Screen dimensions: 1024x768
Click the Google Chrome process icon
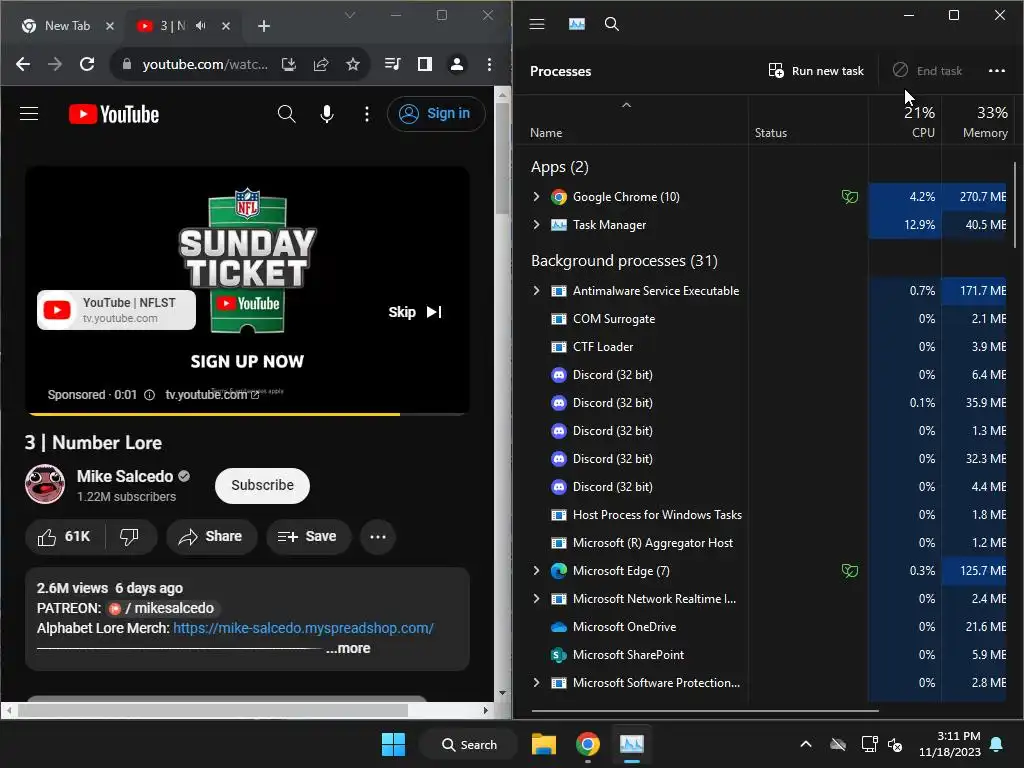pyautogui.click(x=558, y=197)
